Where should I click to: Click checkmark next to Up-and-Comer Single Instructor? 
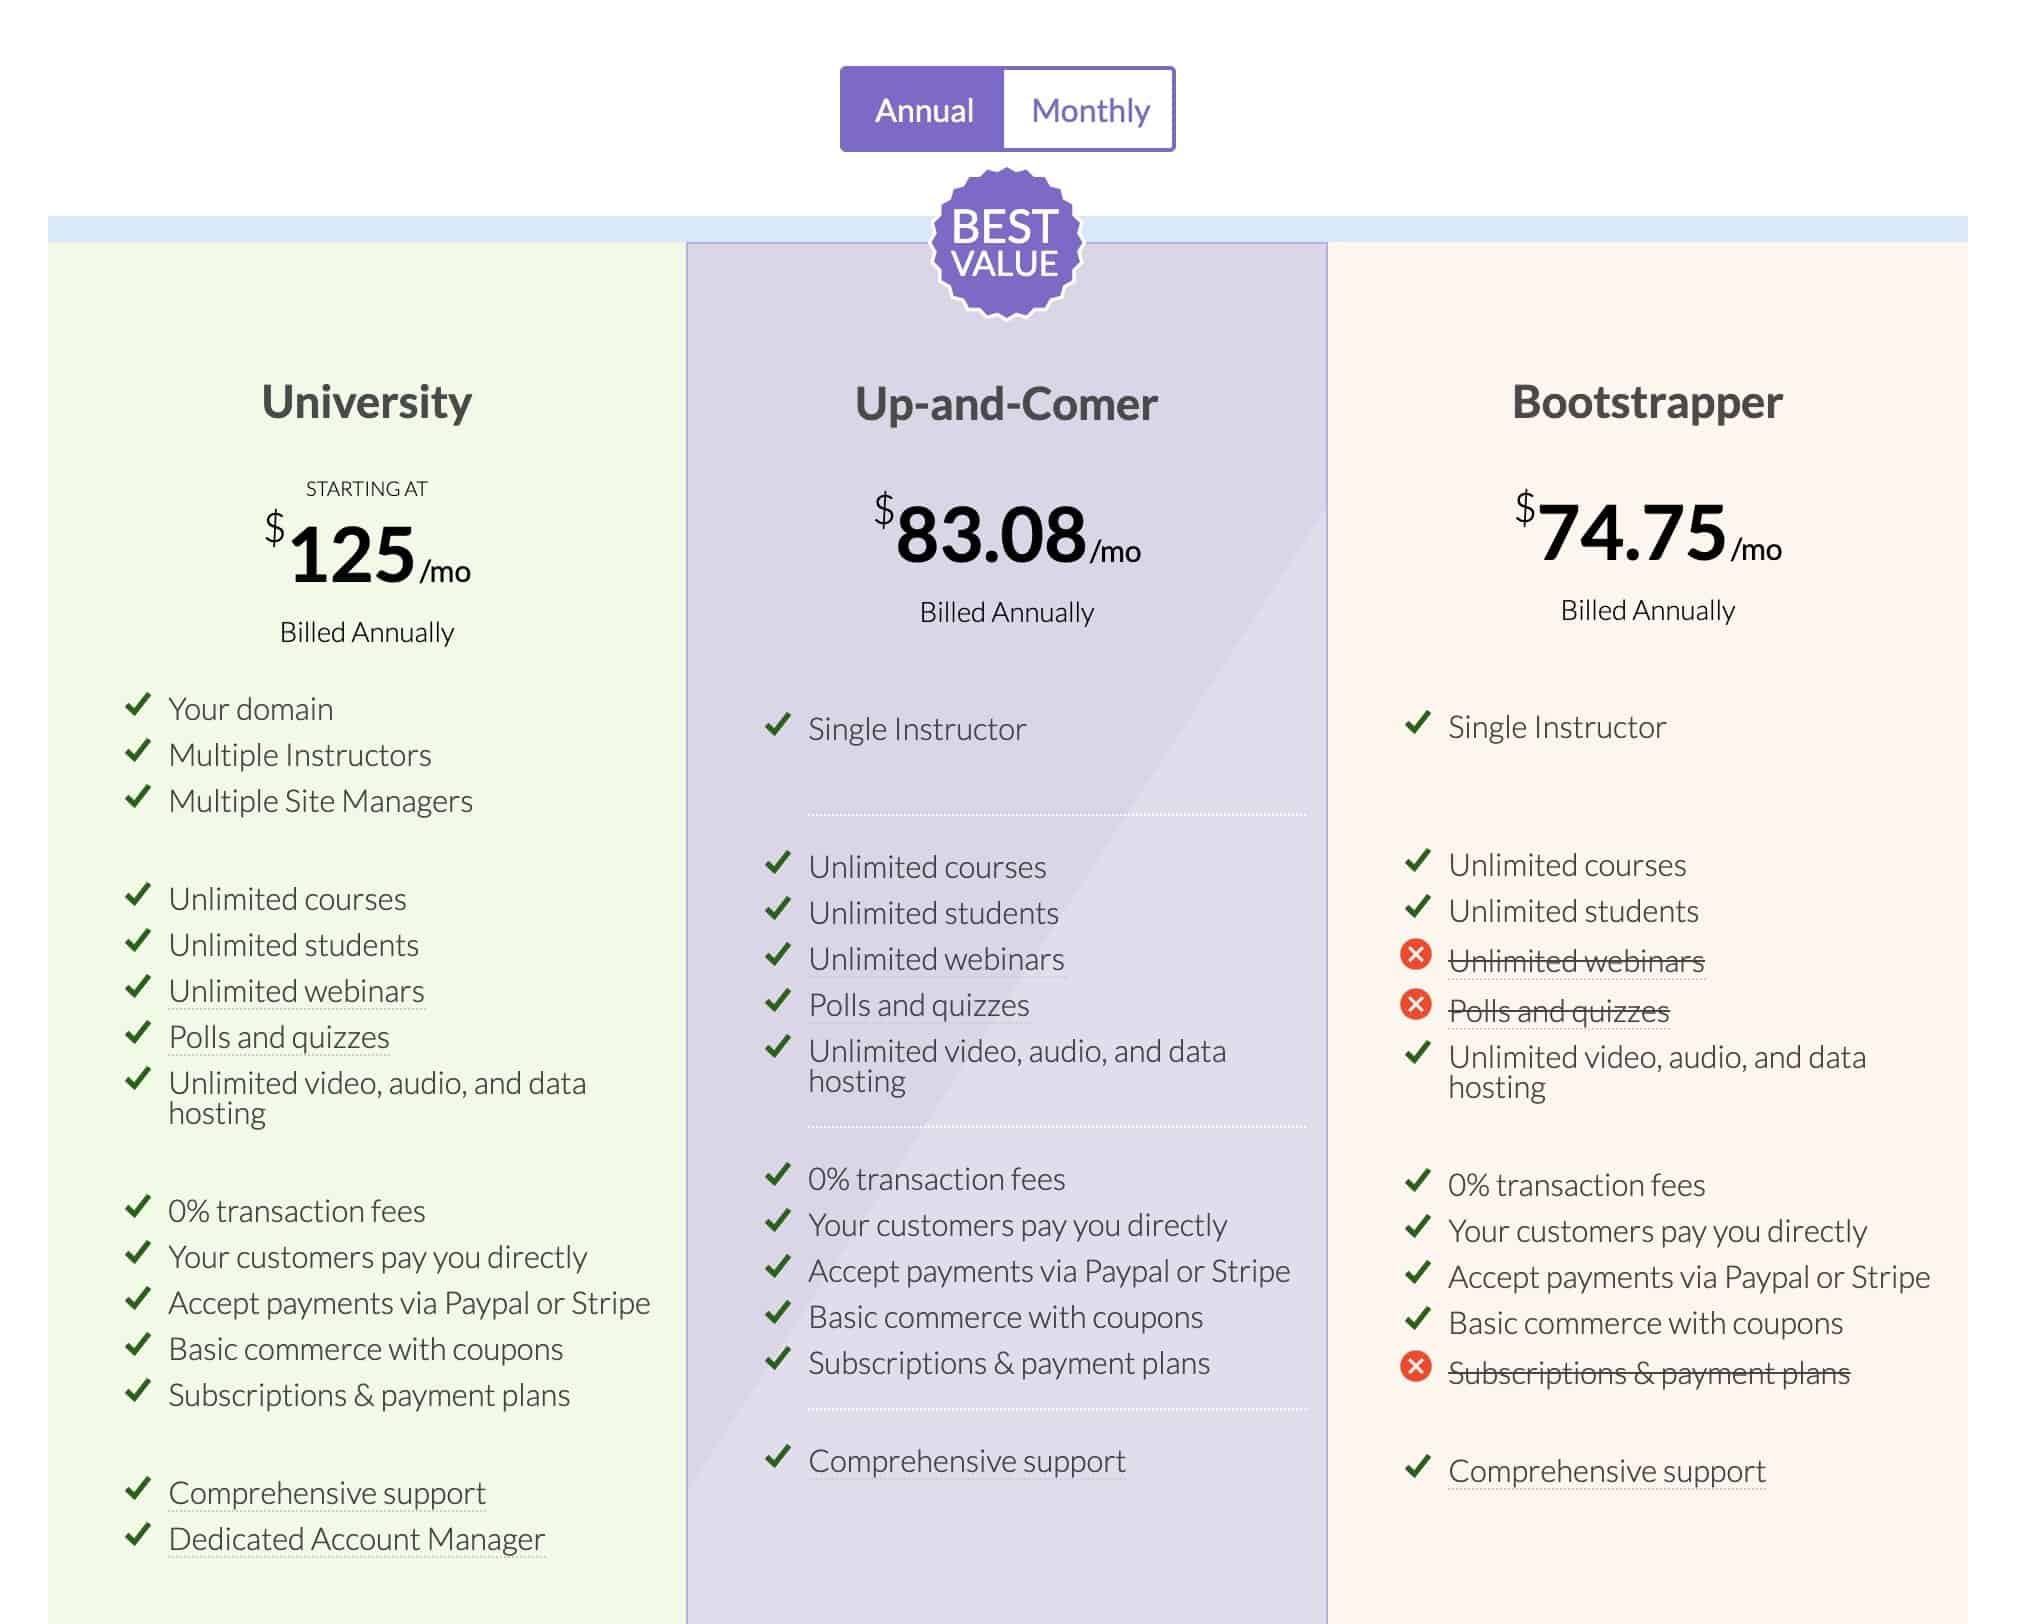click(778, 725)
